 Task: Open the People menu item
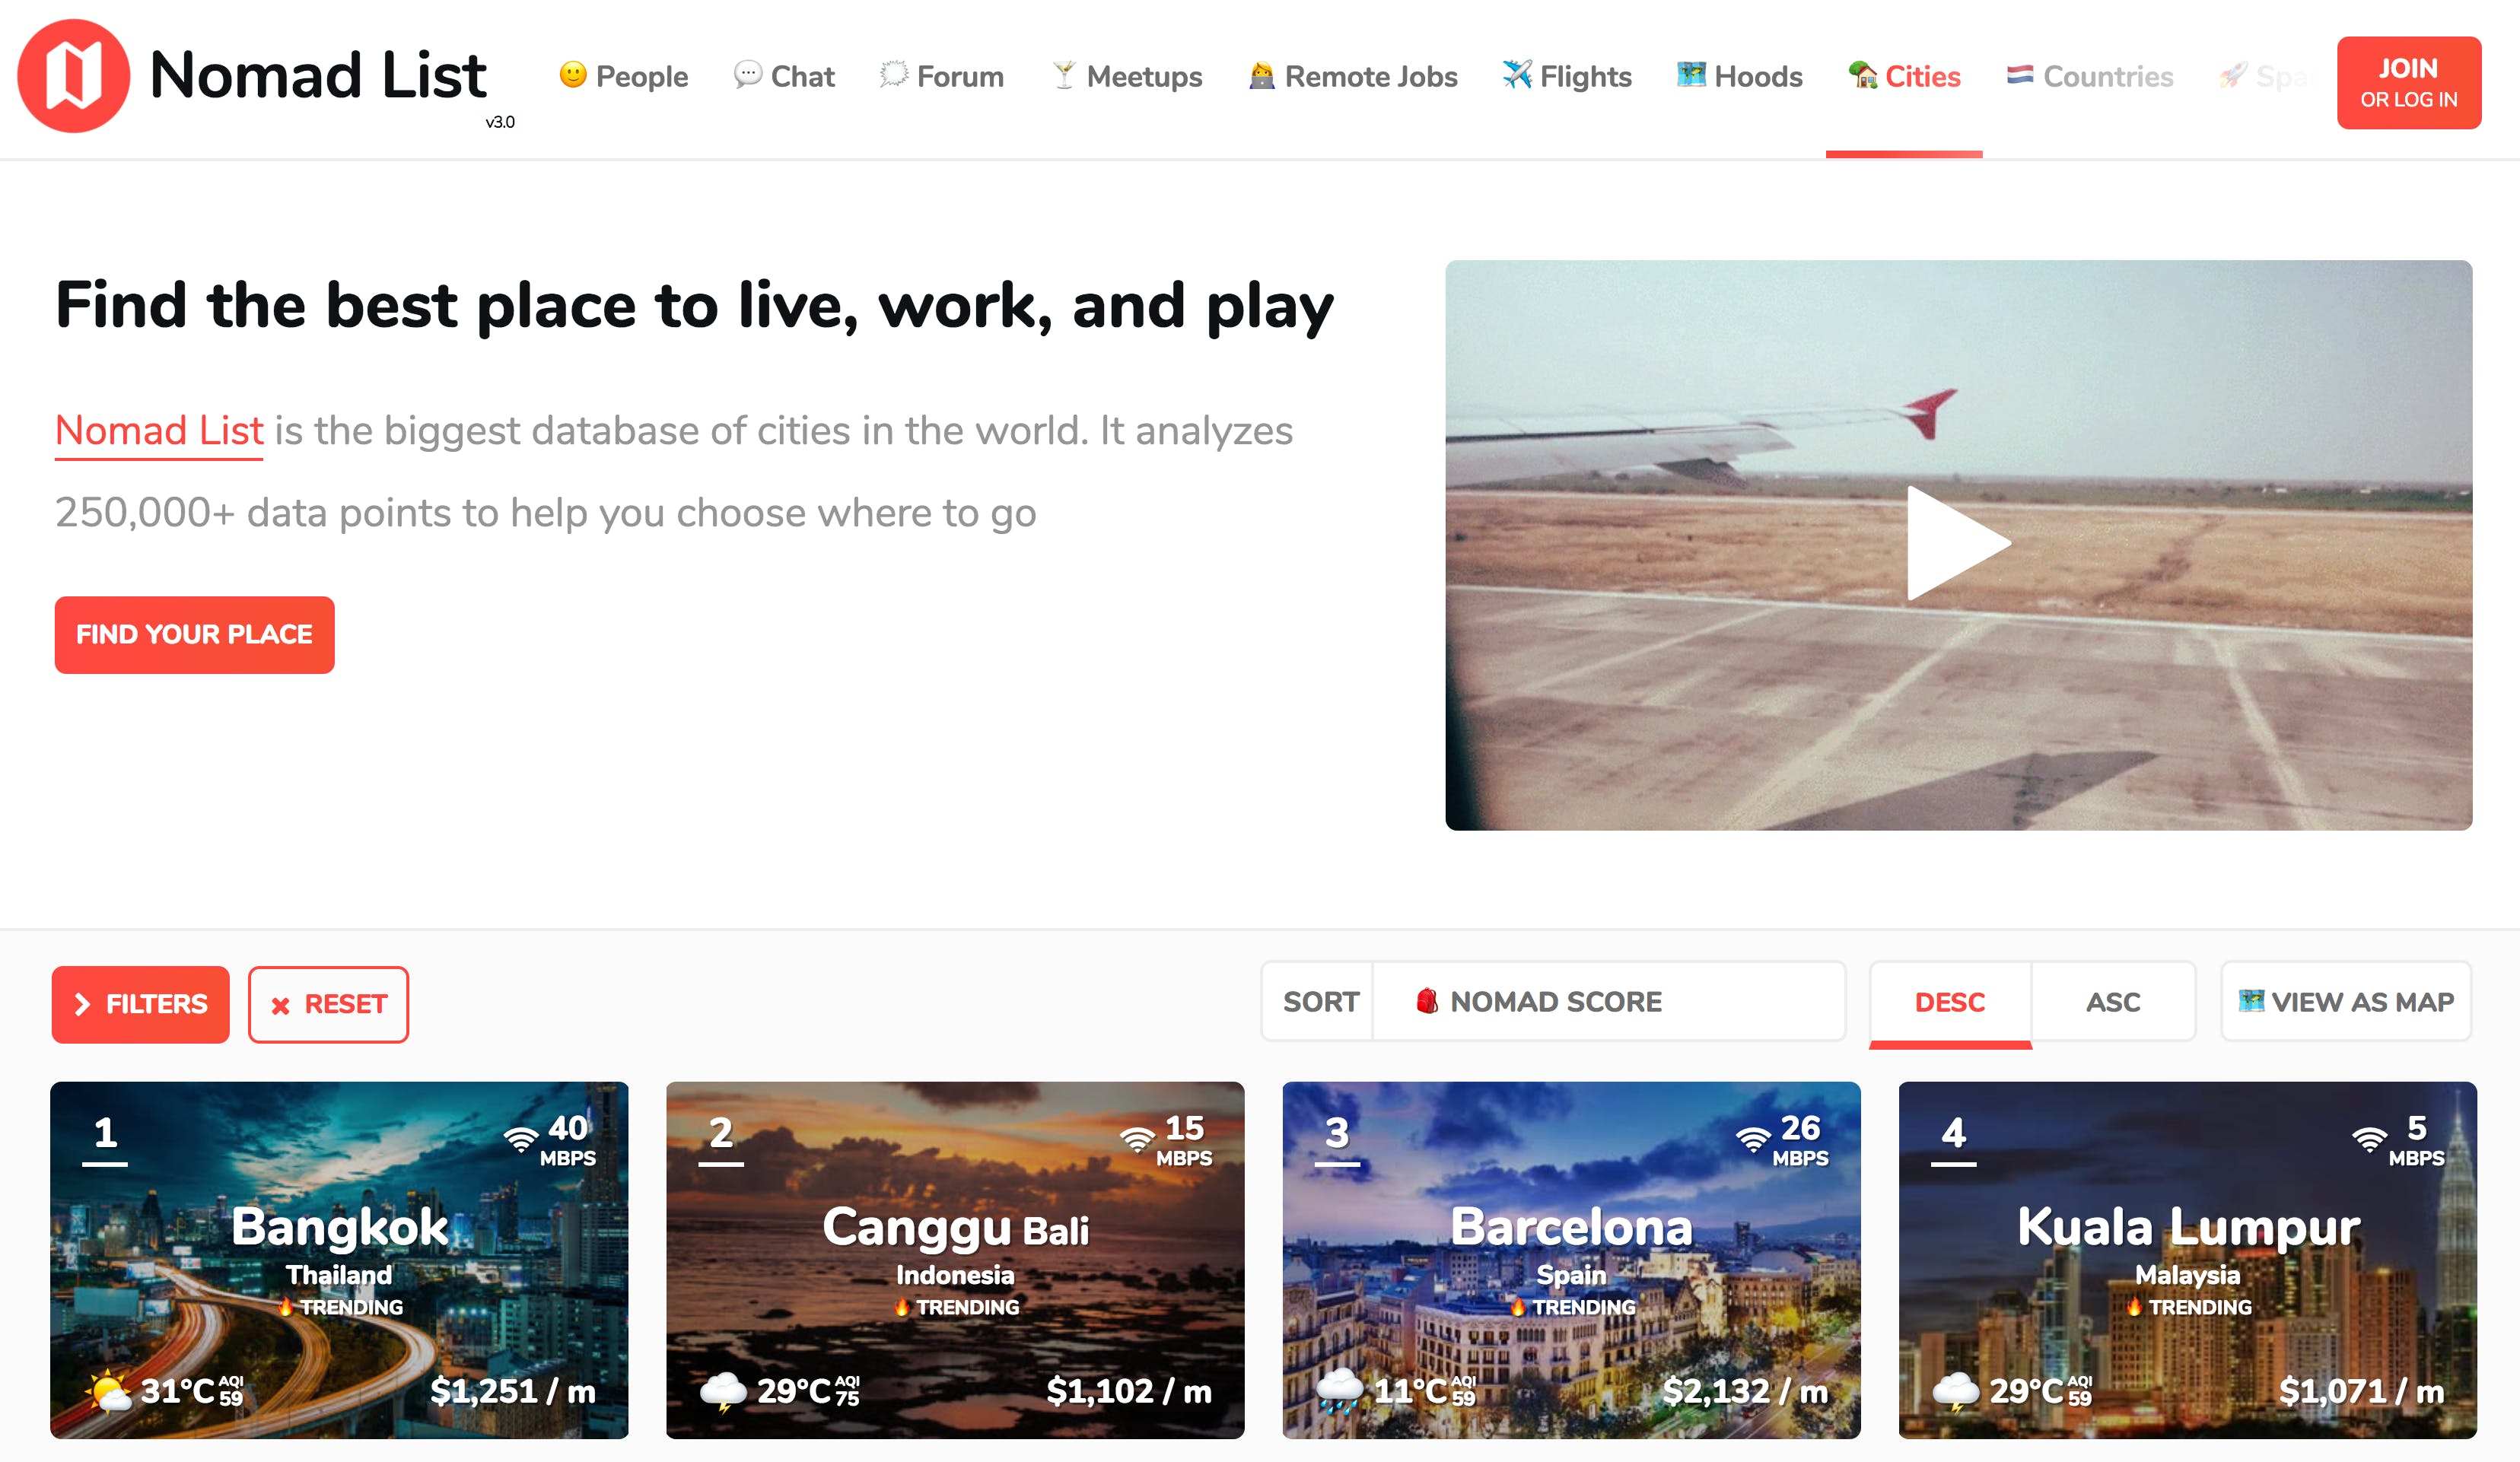coord(623,76)
